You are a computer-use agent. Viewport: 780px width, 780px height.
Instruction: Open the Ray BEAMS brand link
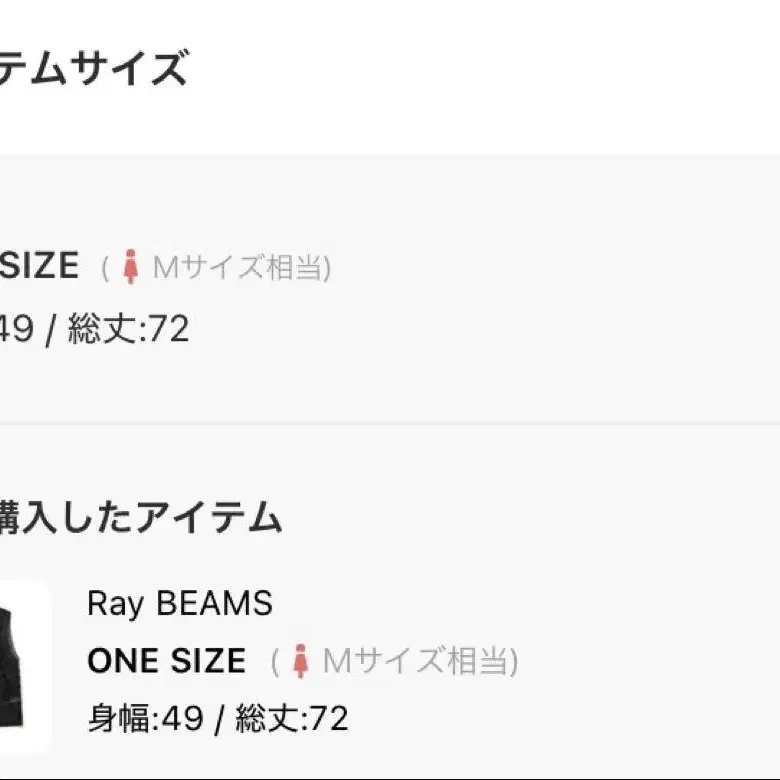click(180, 603)
